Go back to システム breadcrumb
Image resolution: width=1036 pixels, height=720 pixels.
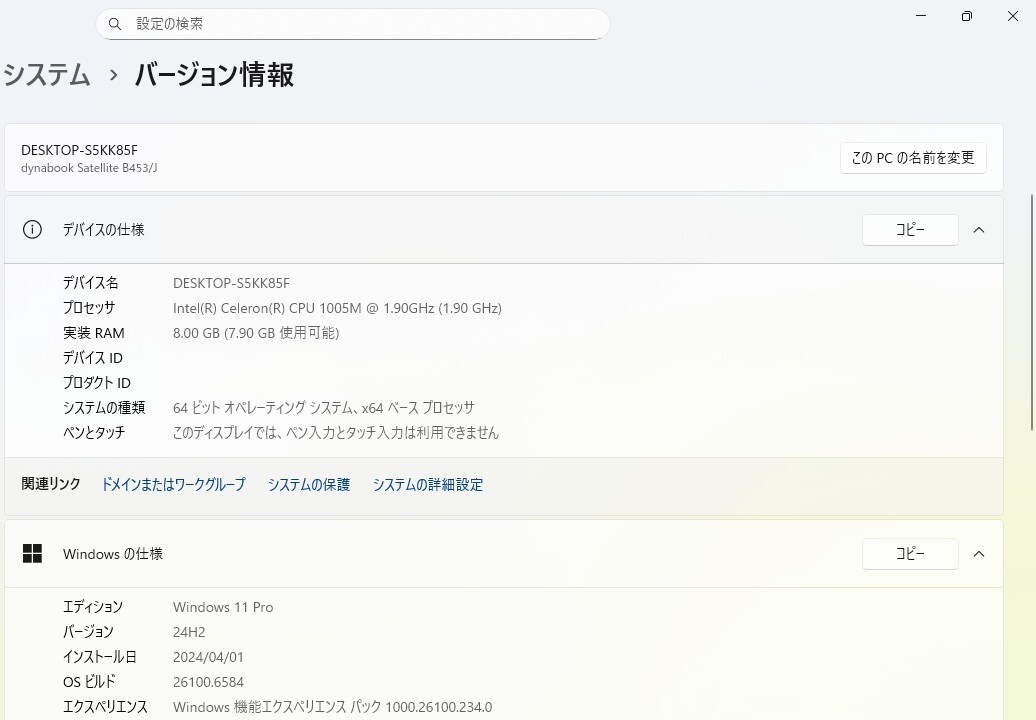(x=47, y=75)
